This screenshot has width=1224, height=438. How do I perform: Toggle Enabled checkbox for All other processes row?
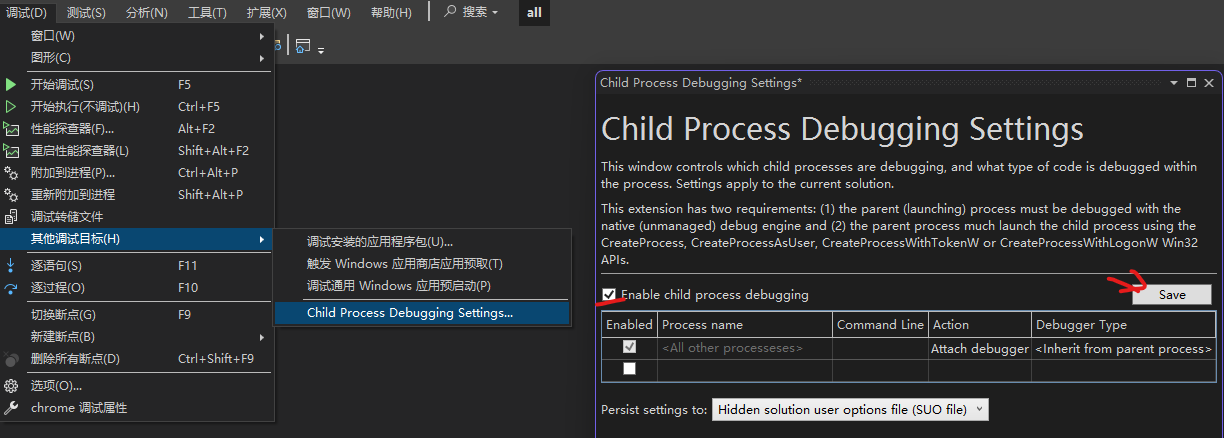pyautogui.click(x=629, y=348)
